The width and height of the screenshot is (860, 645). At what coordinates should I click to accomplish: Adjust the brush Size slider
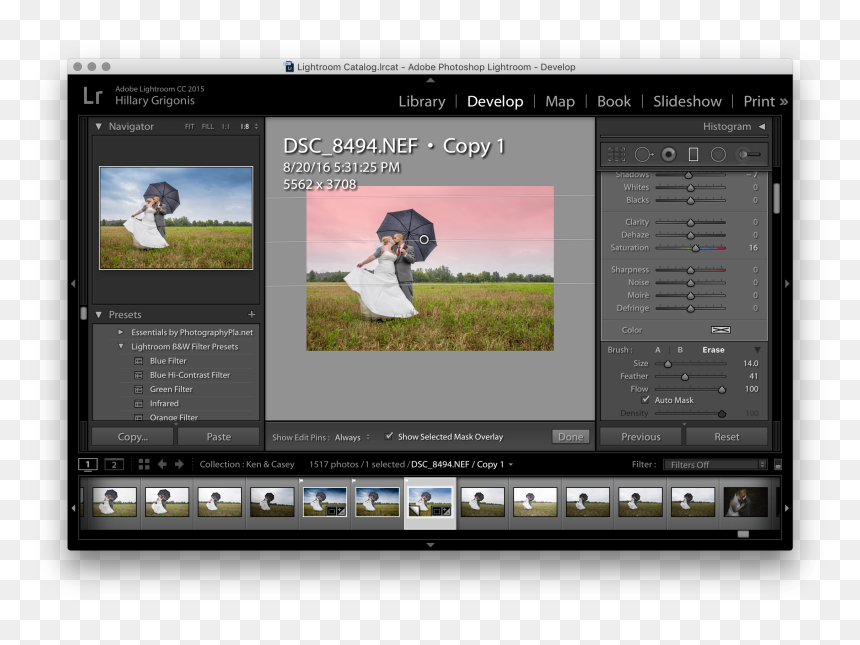667,364
